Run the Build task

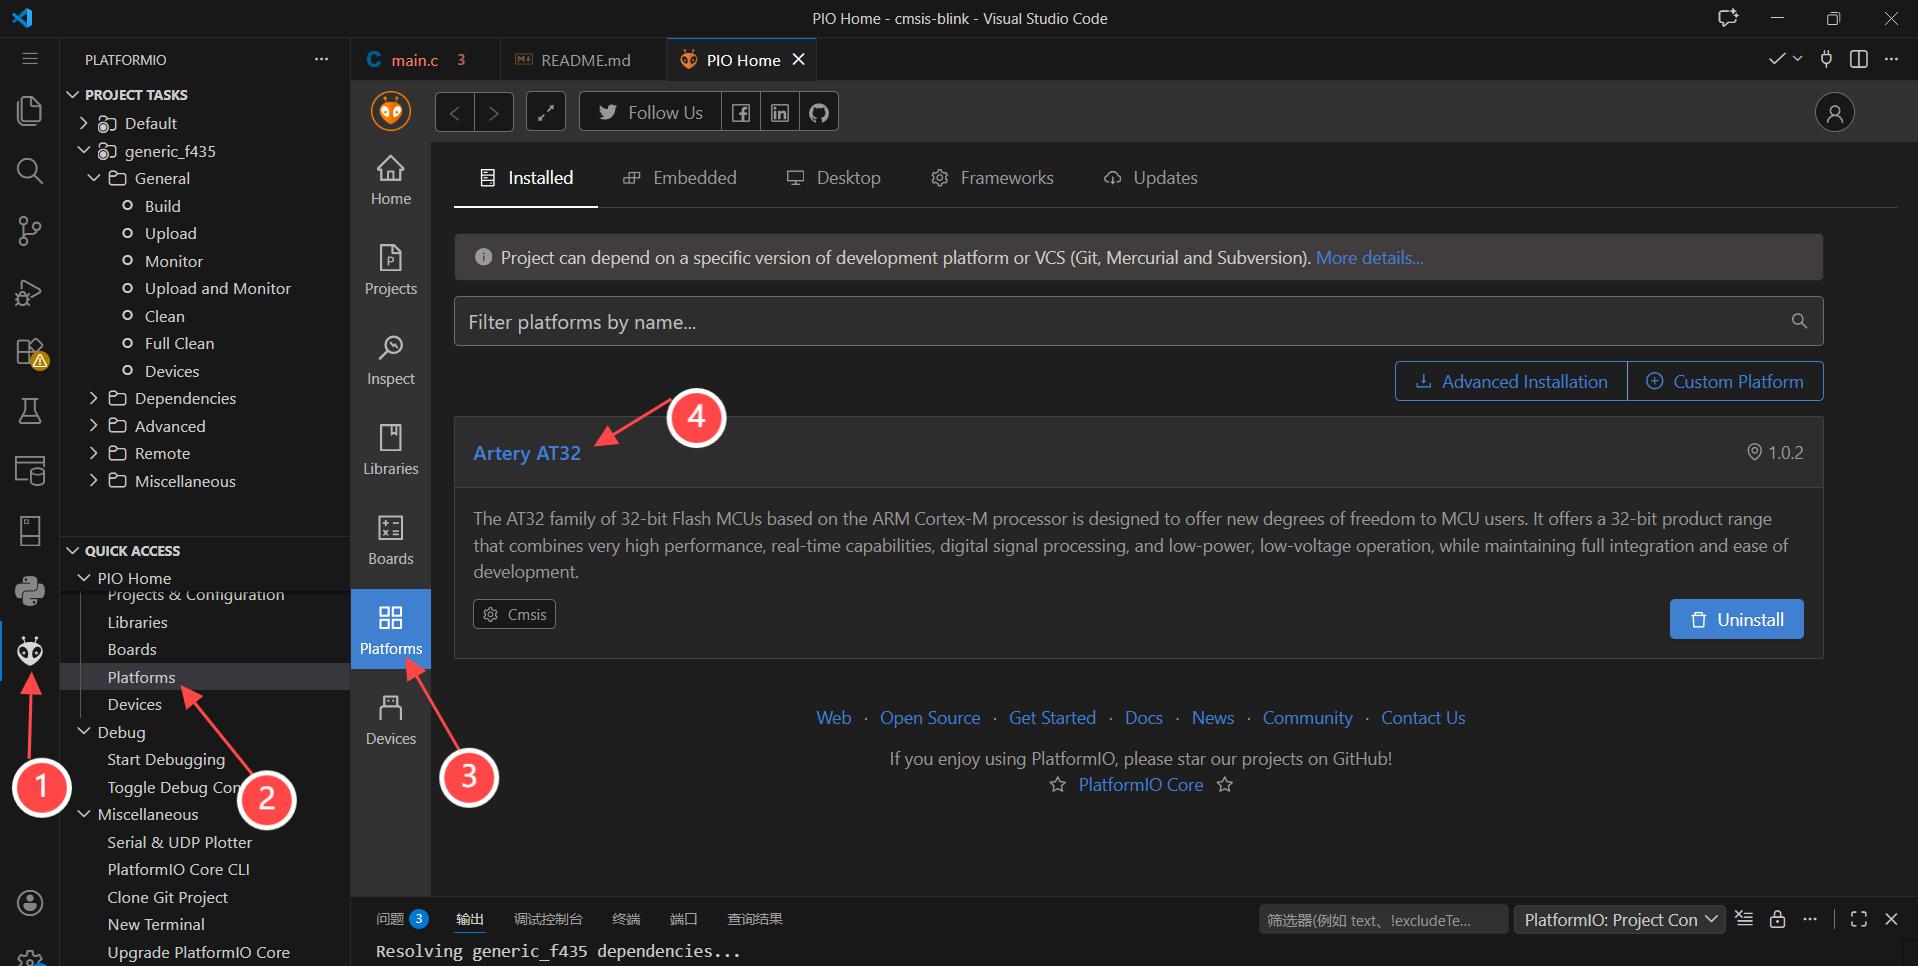[x=163, y=206]
